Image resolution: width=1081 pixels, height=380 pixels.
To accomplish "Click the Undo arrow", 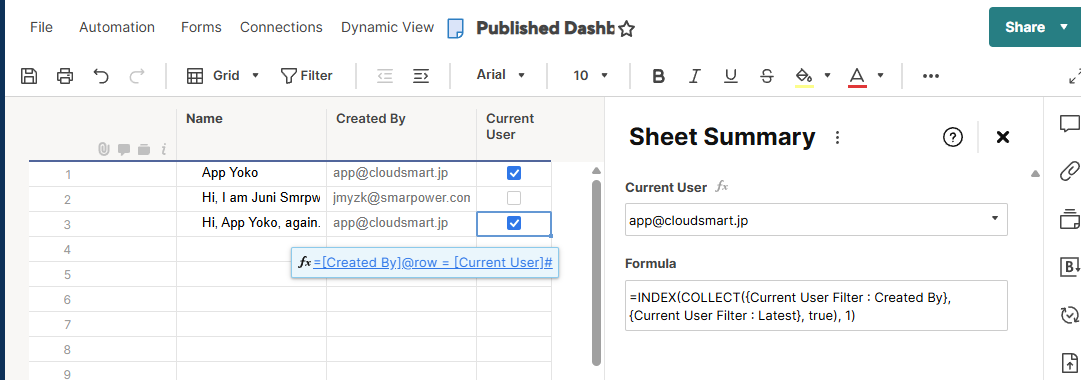I will (101, 76).
